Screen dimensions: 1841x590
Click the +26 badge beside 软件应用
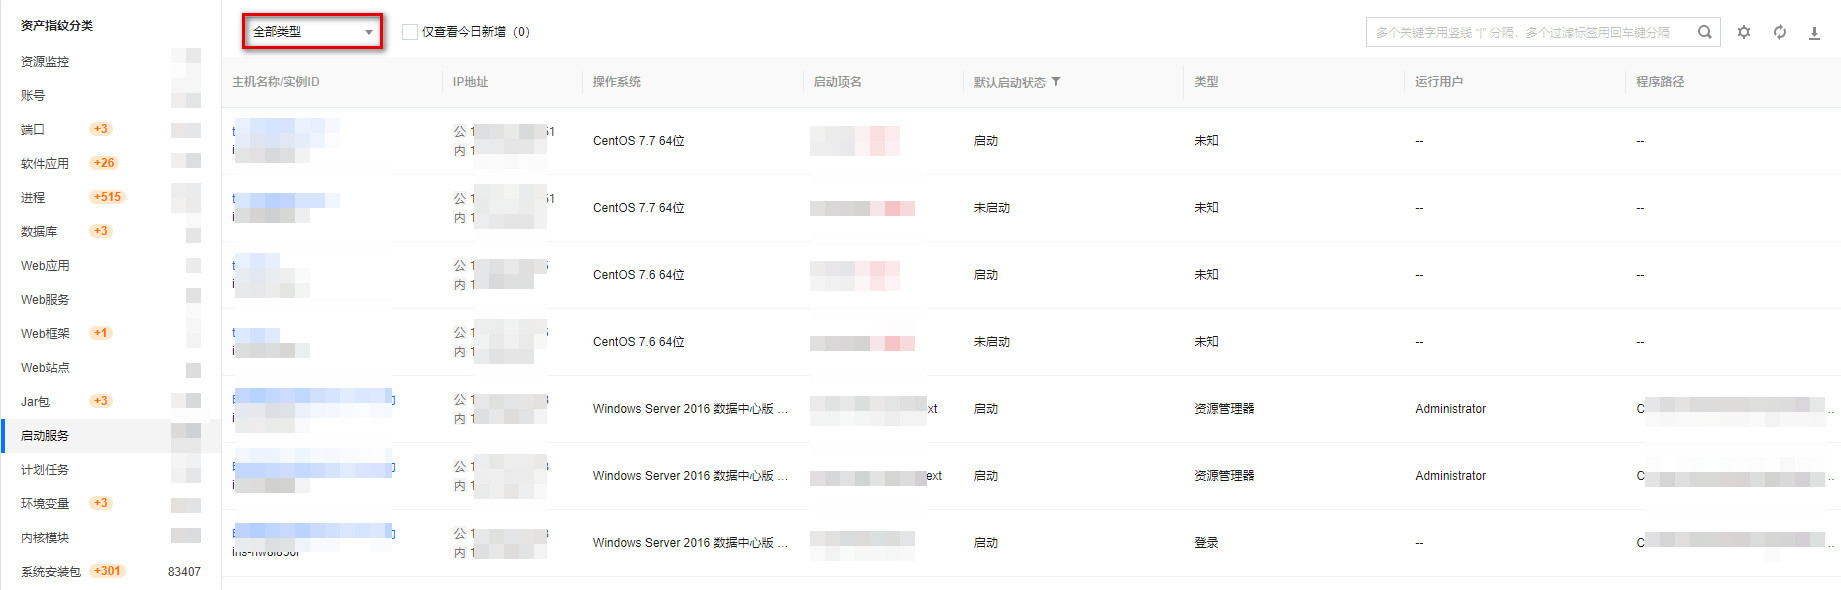click(x=104, y=163)
